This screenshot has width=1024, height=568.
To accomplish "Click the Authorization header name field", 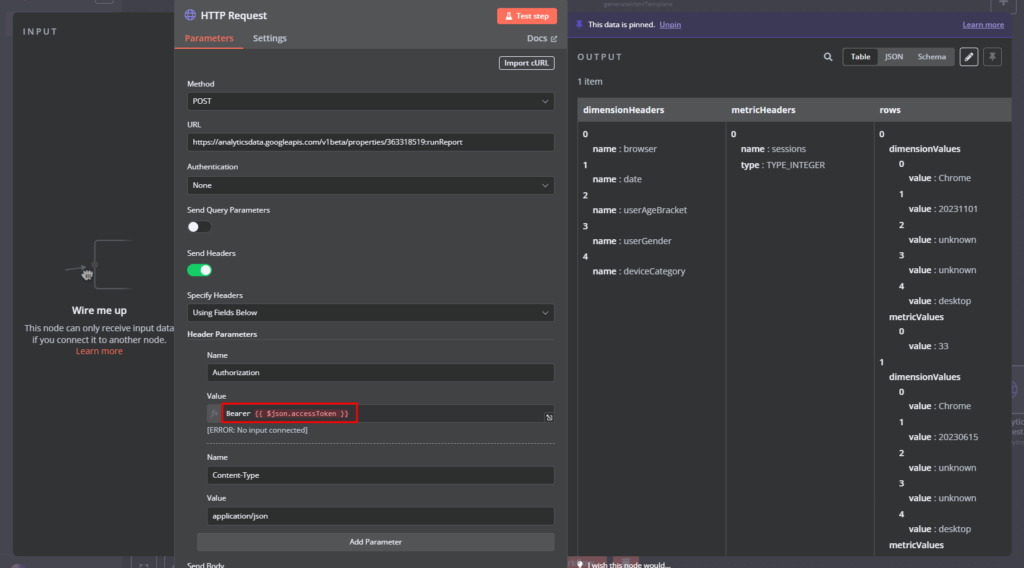I will [380, 373].
